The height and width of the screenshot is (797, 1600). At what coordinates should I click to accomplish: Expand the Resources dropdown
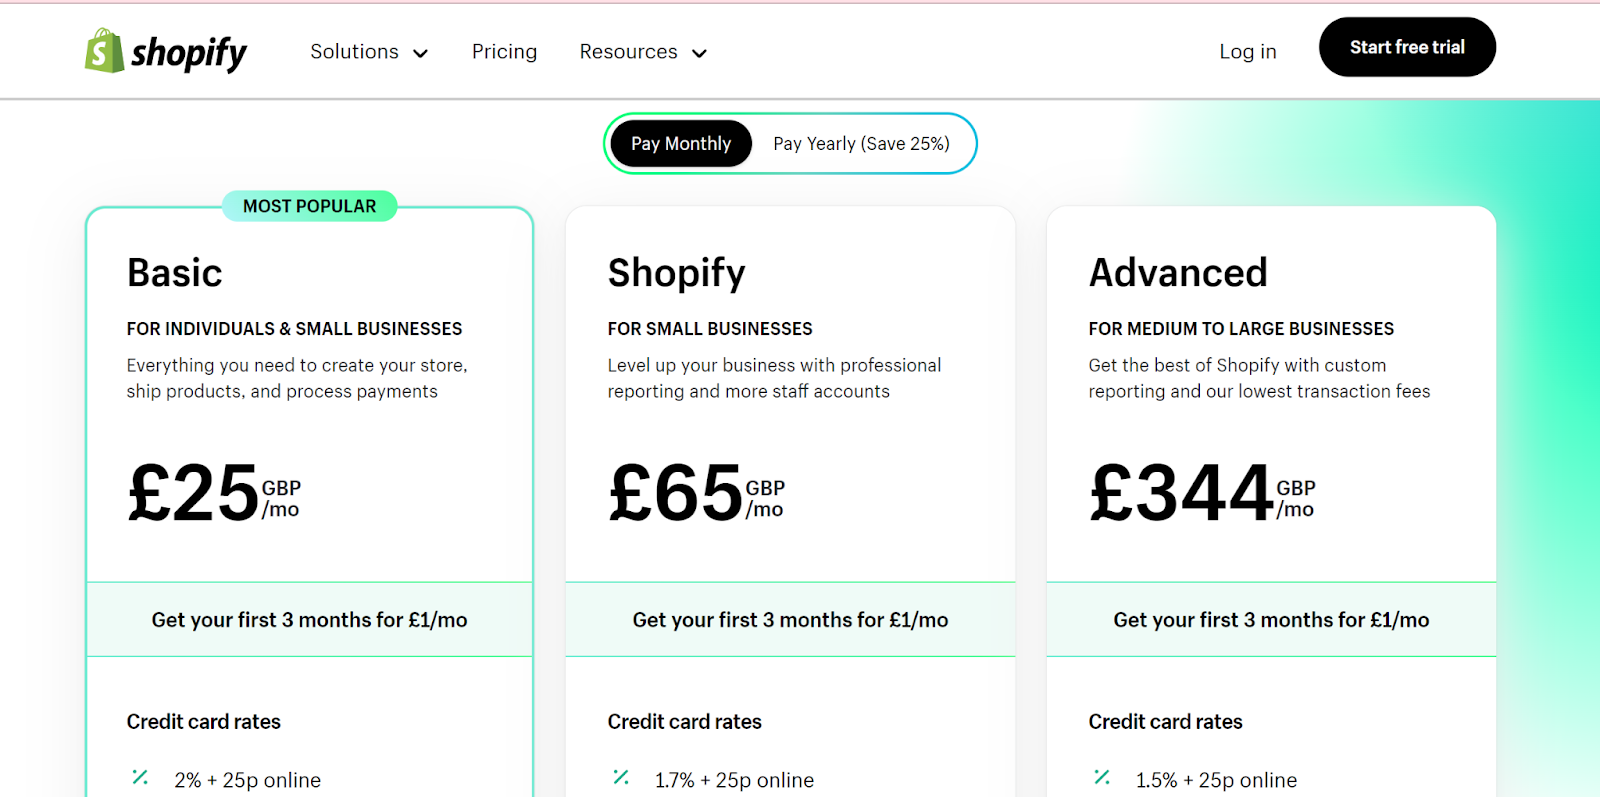(643, 51)
